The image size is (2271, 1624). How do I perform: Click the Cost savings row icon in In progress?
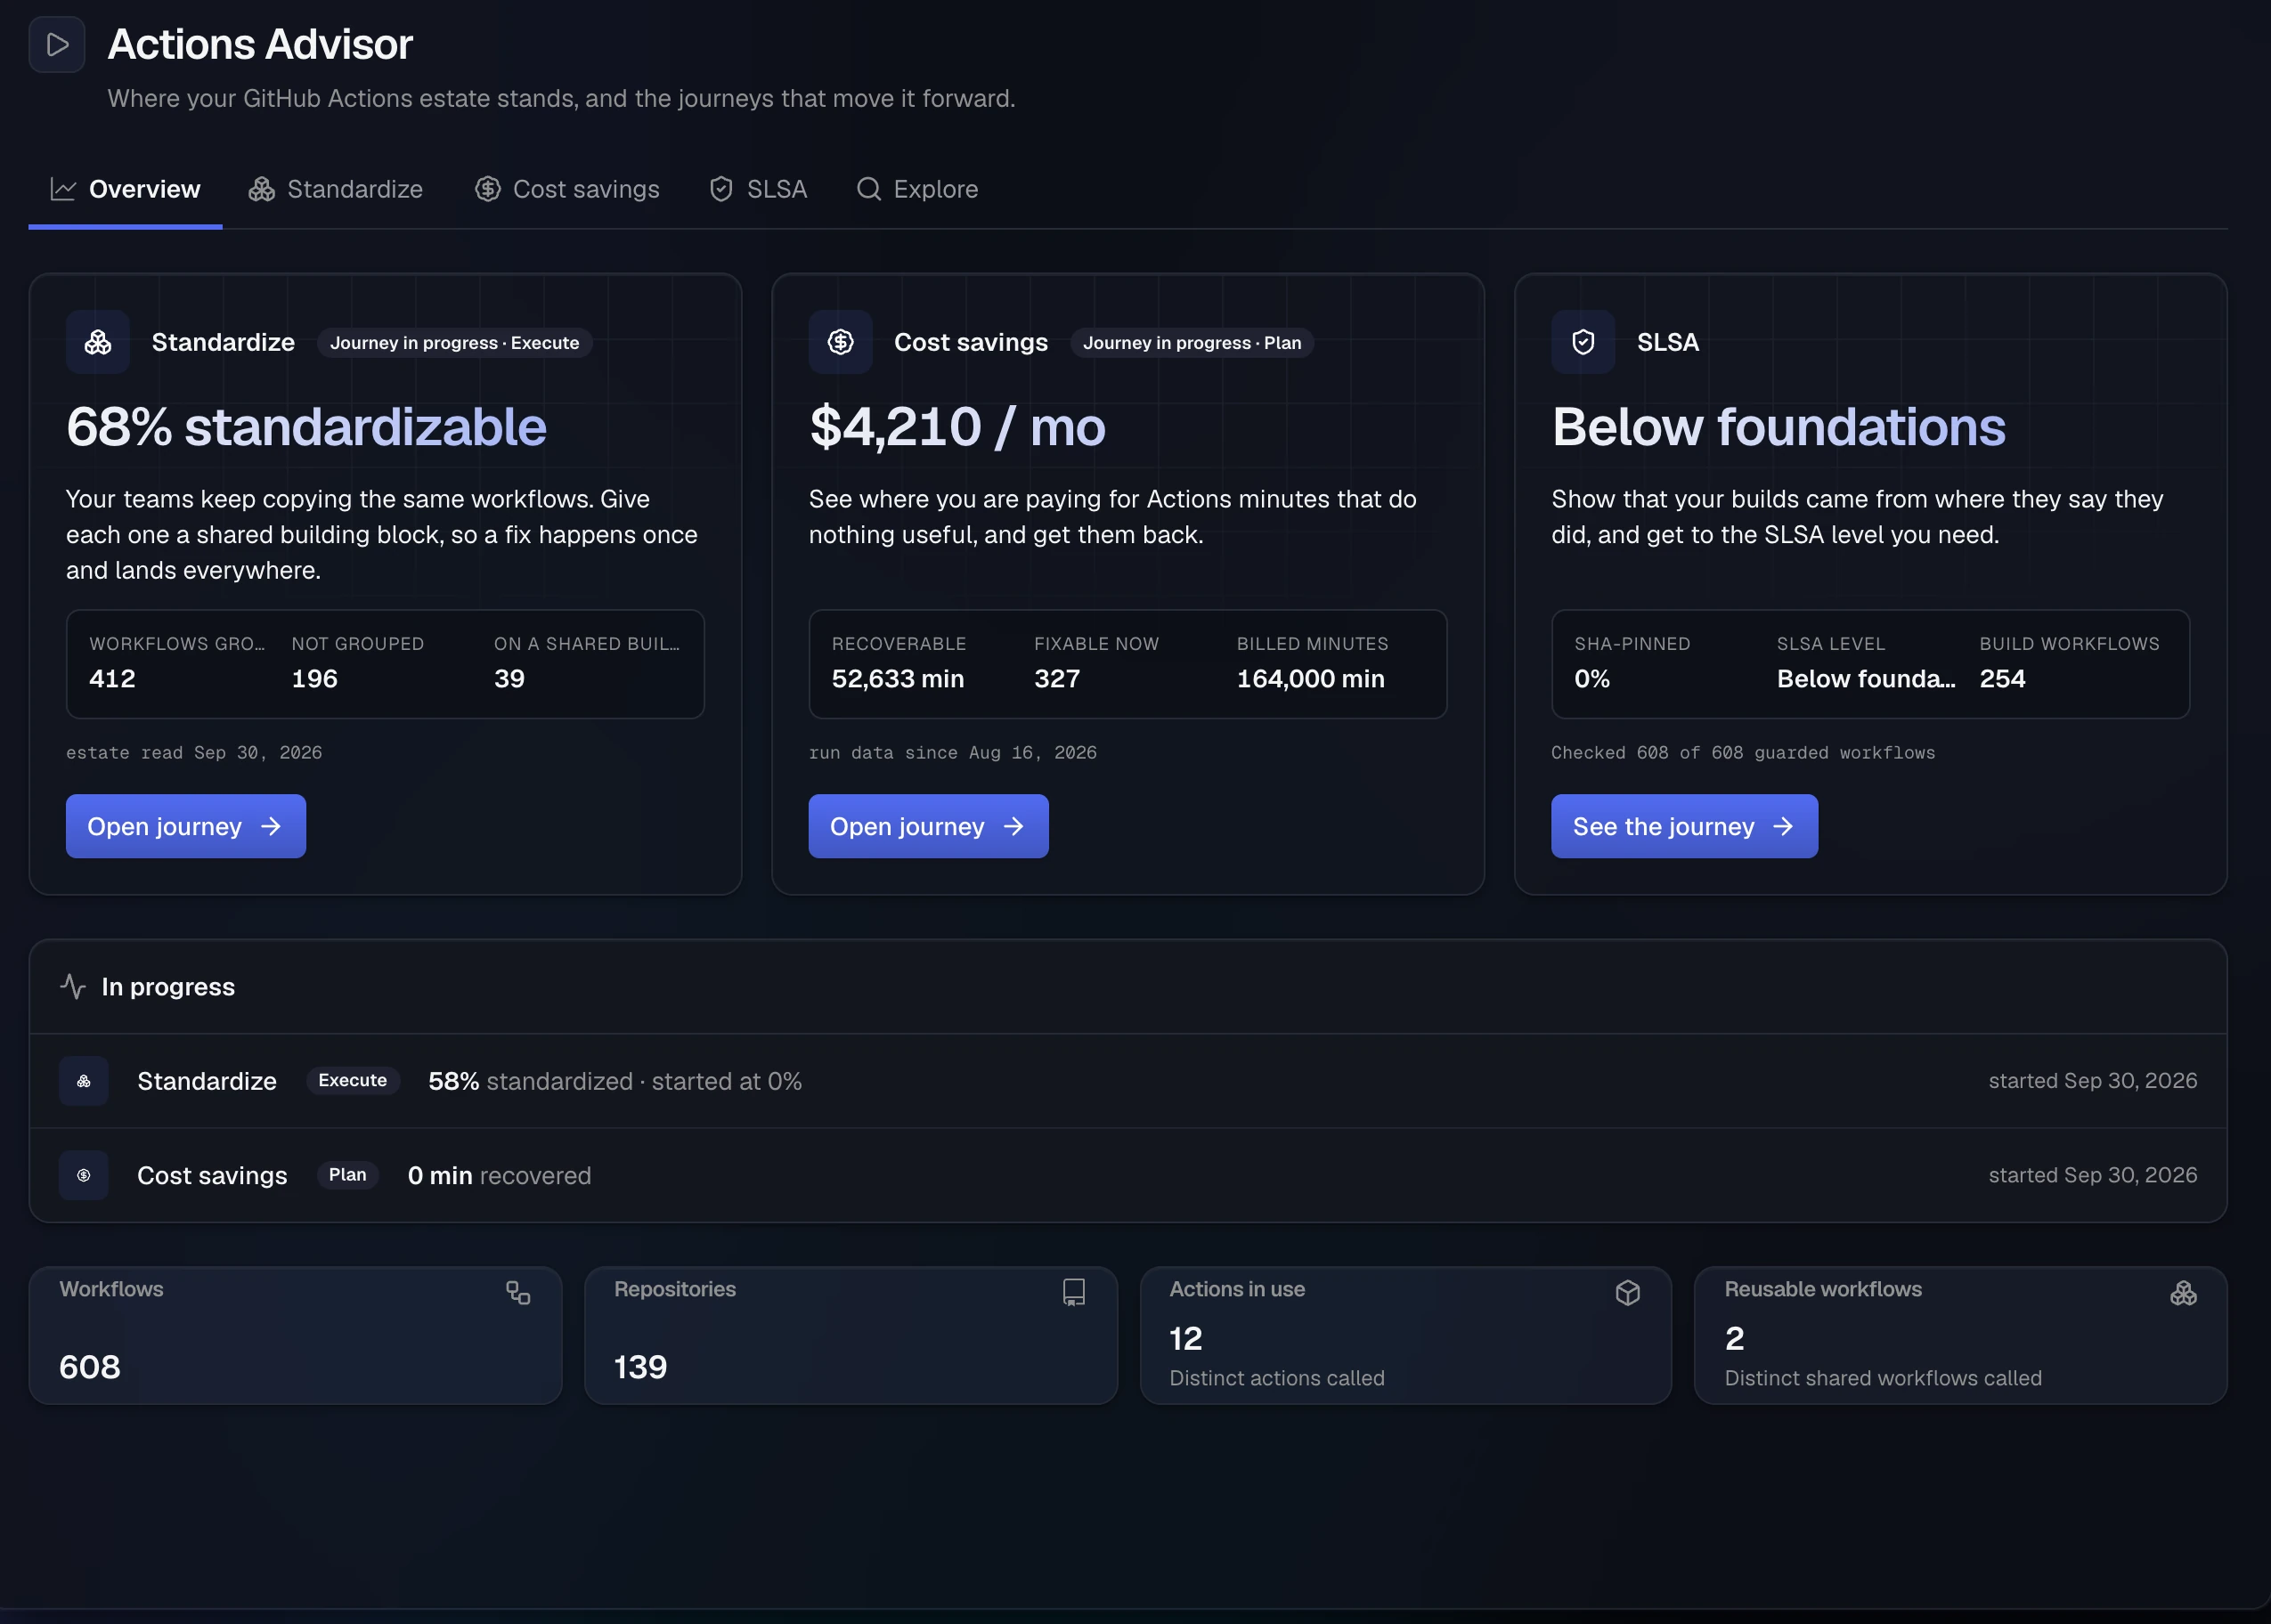click(84, 1175)
